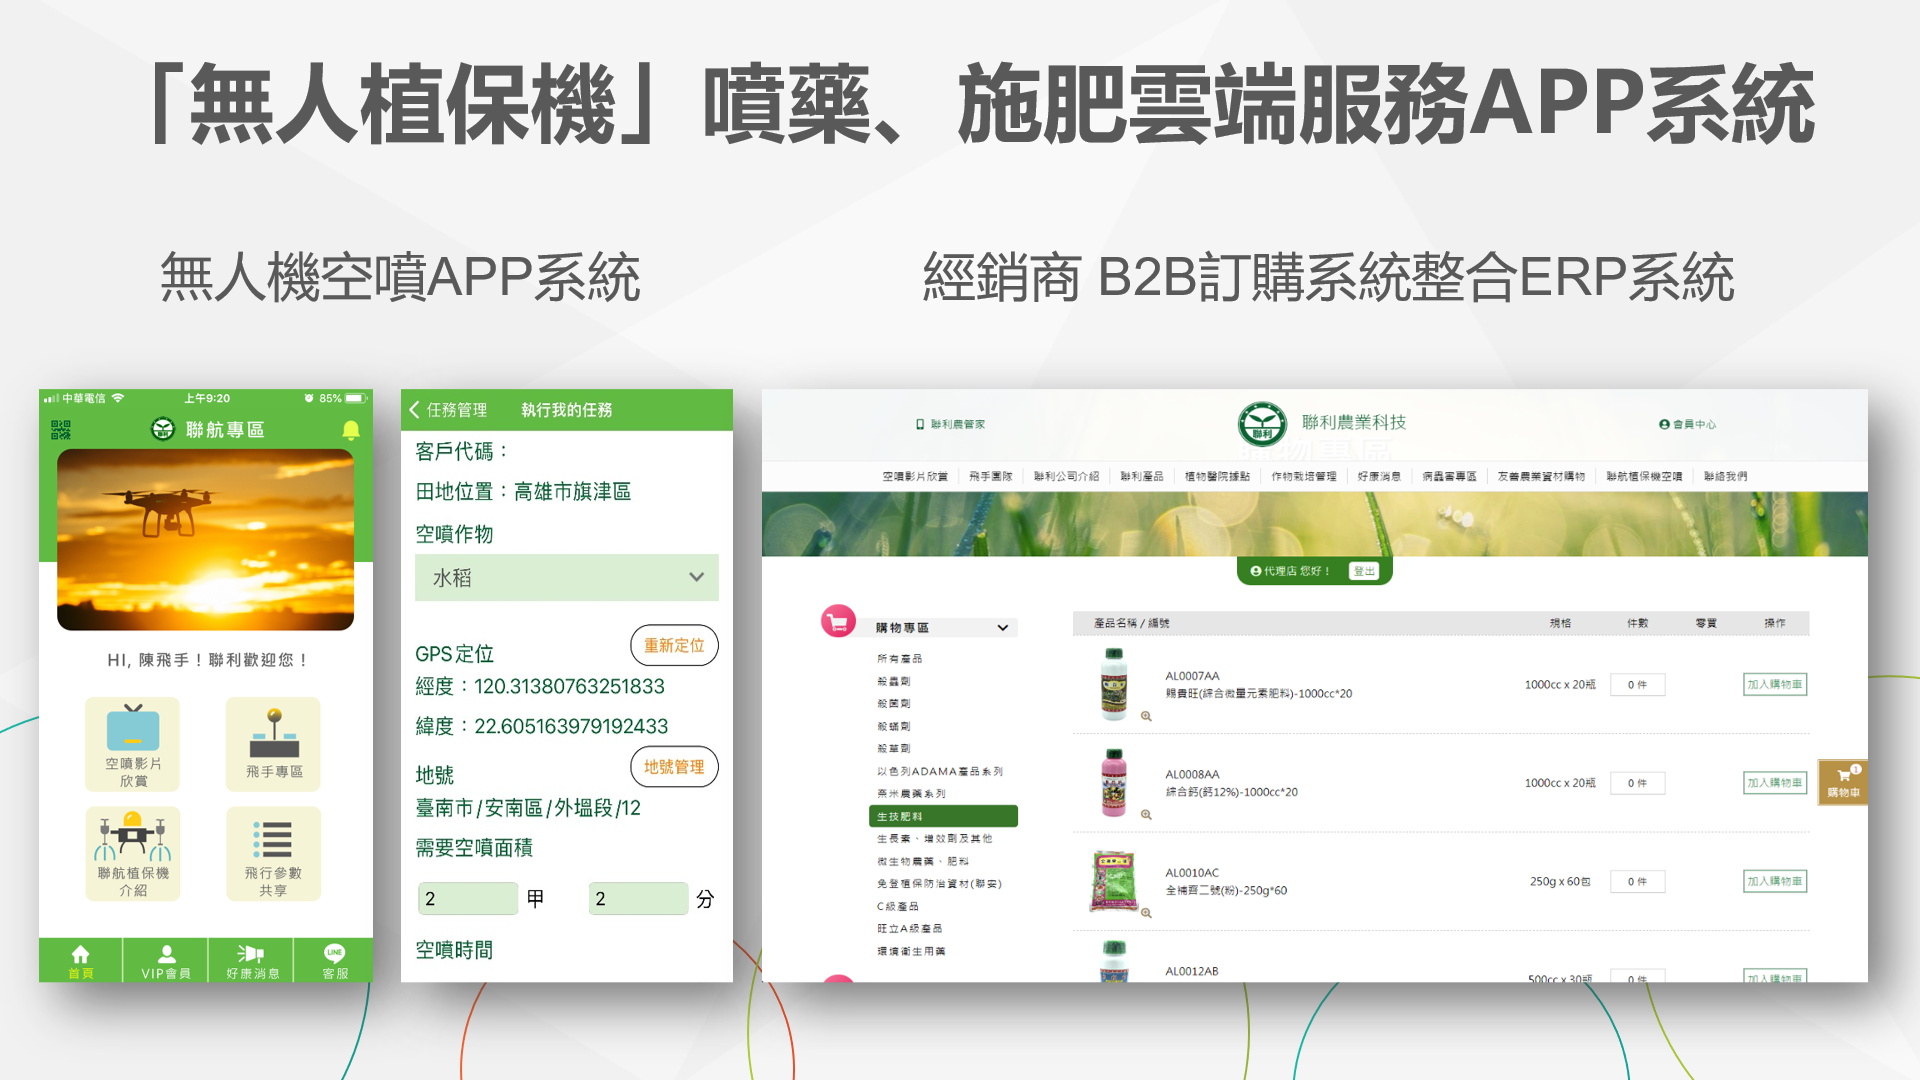The width and height of the screenshot is (1920, 1080).
Task: Open the 空噴作物 水稻 dropdown
Action: (566, 578)
